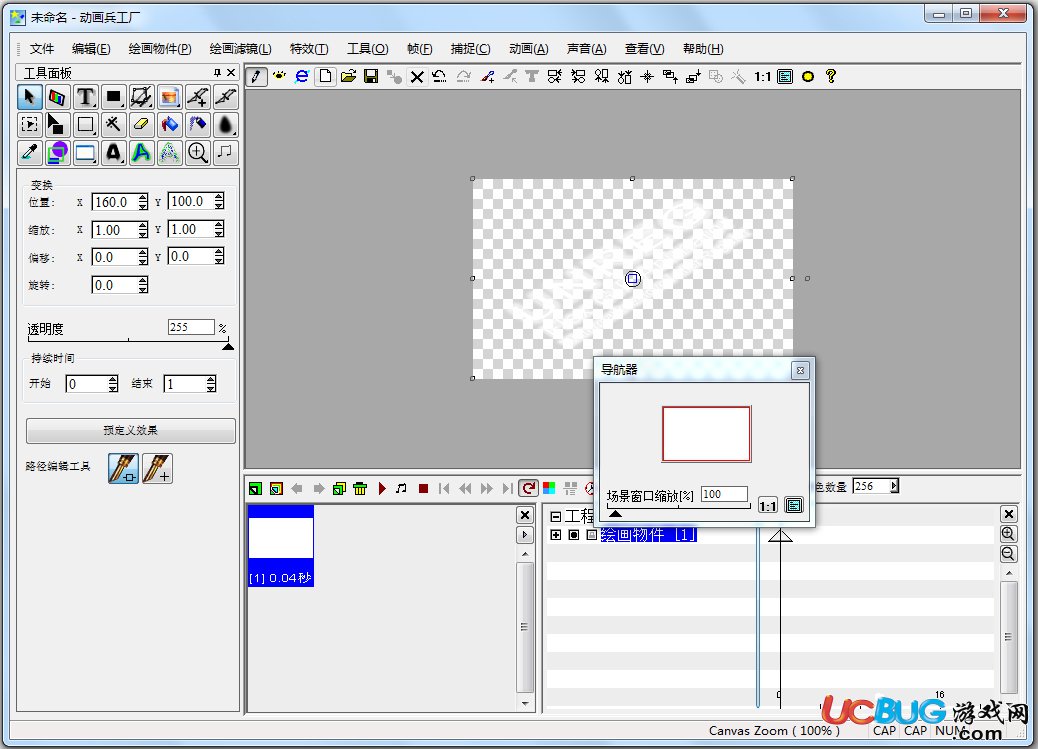Open the color count 256 dropdown
Image resolution: width=1038 pixels, height=749 pixels.
(x=894, y=486)
